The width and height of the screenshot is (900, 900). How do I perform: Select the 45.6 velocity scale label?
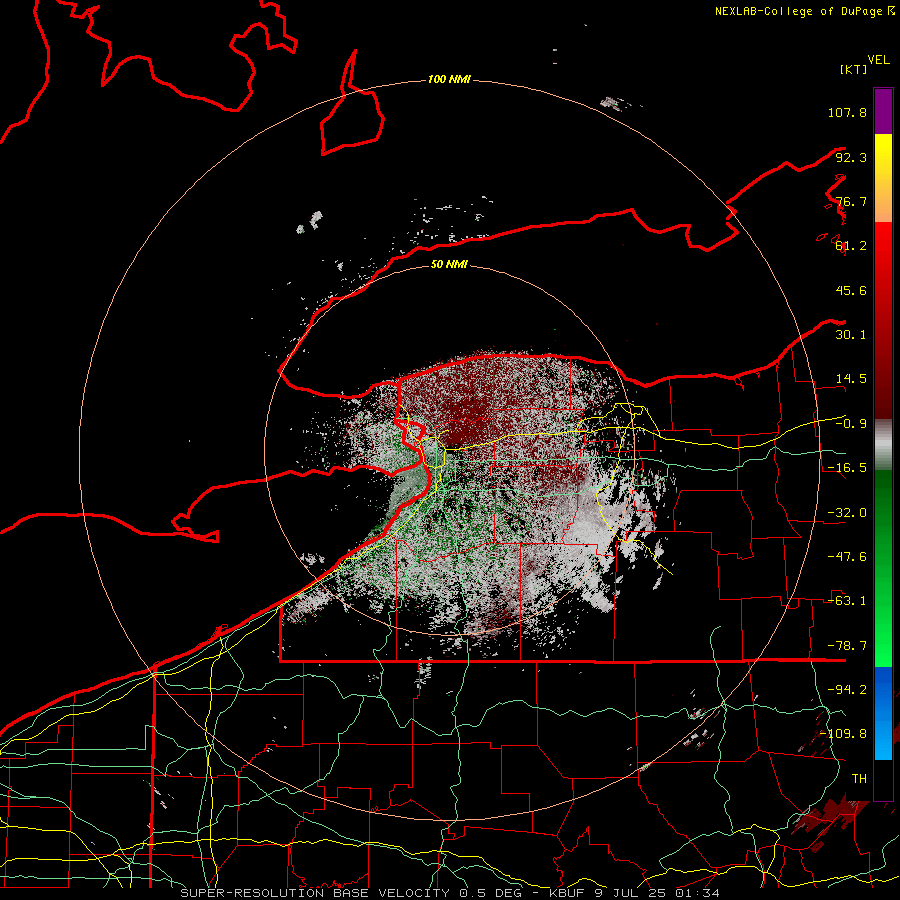(x=851, y=290)
